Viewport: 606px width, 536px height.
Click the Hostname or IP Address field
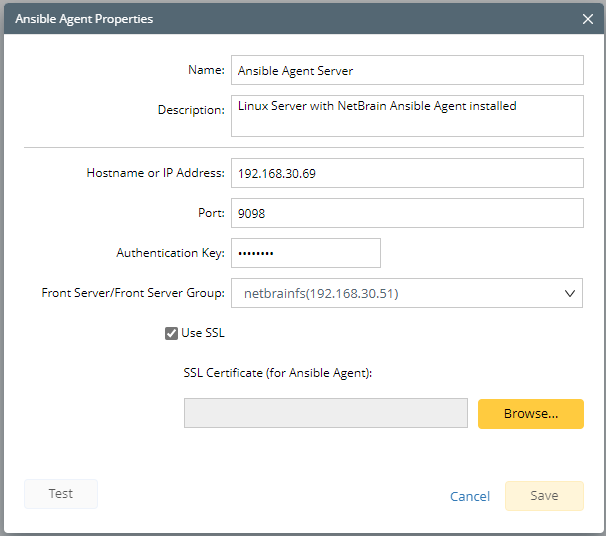[406, 173]
